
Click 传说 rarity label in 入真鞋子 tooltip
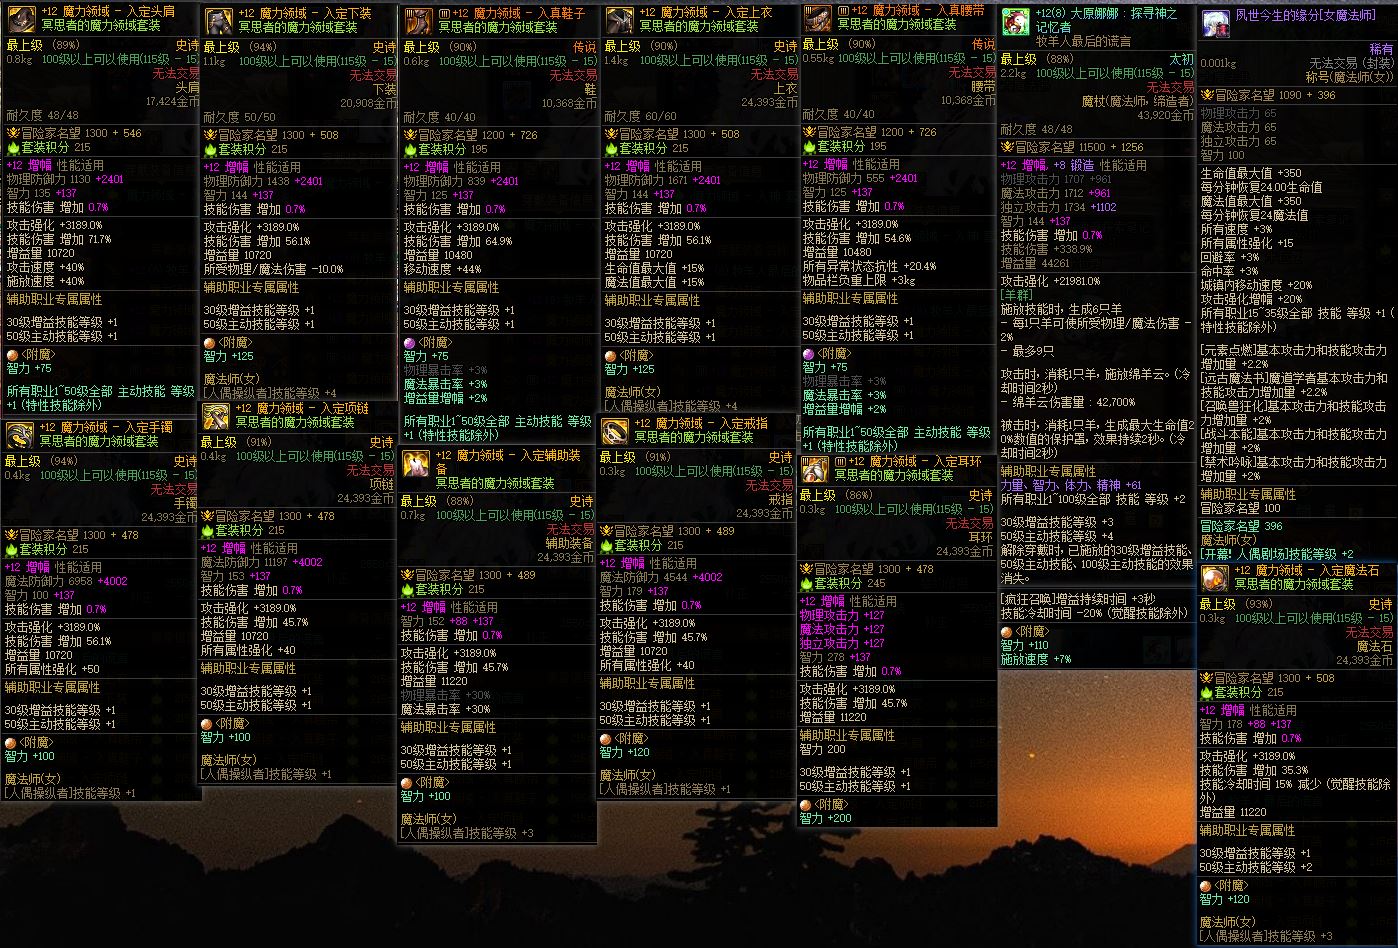(x=584, y=47)
